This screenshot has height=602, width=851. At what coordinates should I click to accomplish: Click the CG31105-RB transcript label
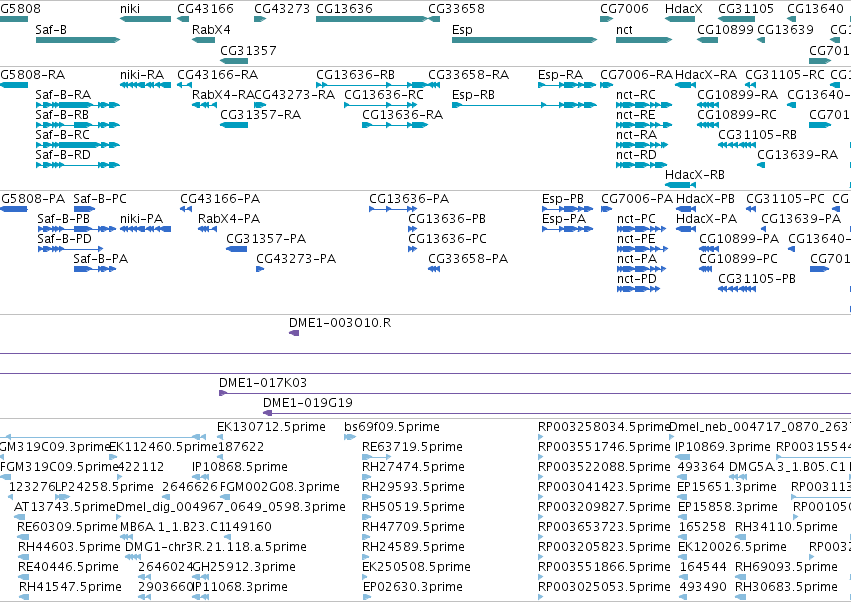(x=757, y=135)
